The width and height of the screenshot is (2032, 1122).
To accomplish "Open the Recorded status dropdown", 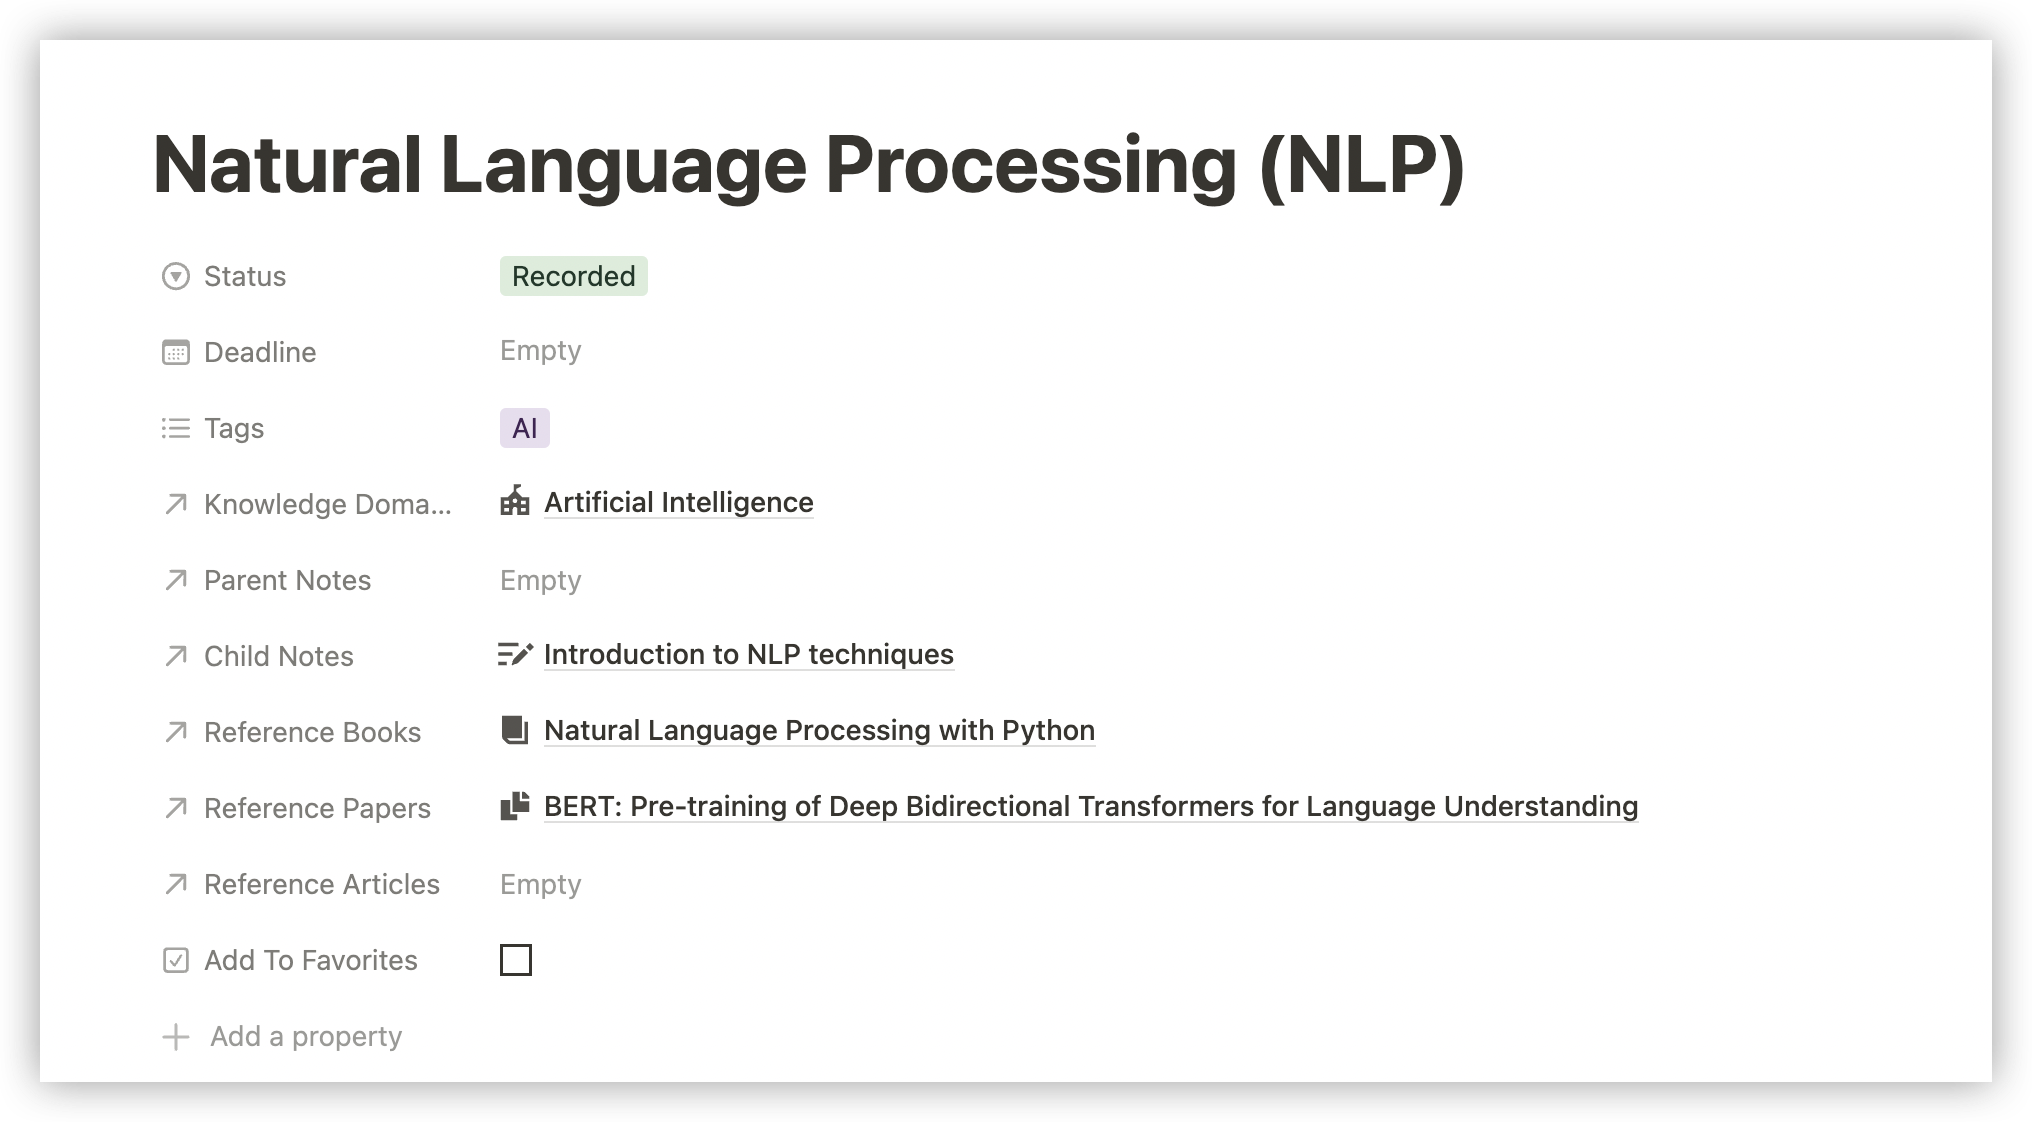I will [x=573, y=277].
